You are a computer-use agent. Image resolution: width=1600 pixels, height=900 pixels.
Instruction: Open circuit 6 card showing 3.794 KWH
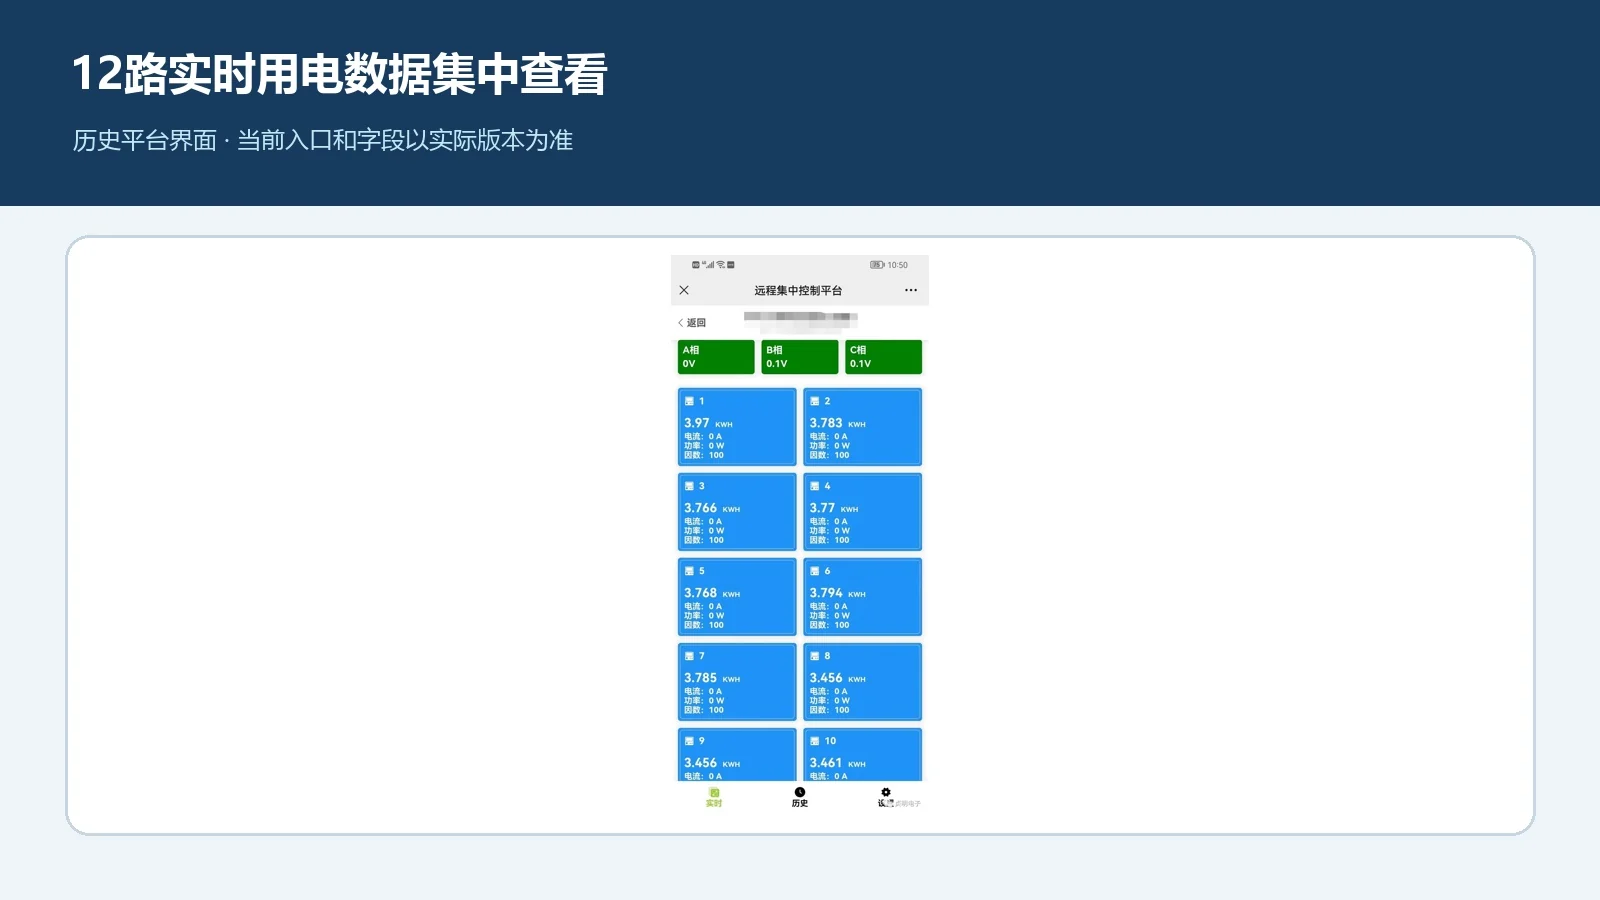pos(862,597)
